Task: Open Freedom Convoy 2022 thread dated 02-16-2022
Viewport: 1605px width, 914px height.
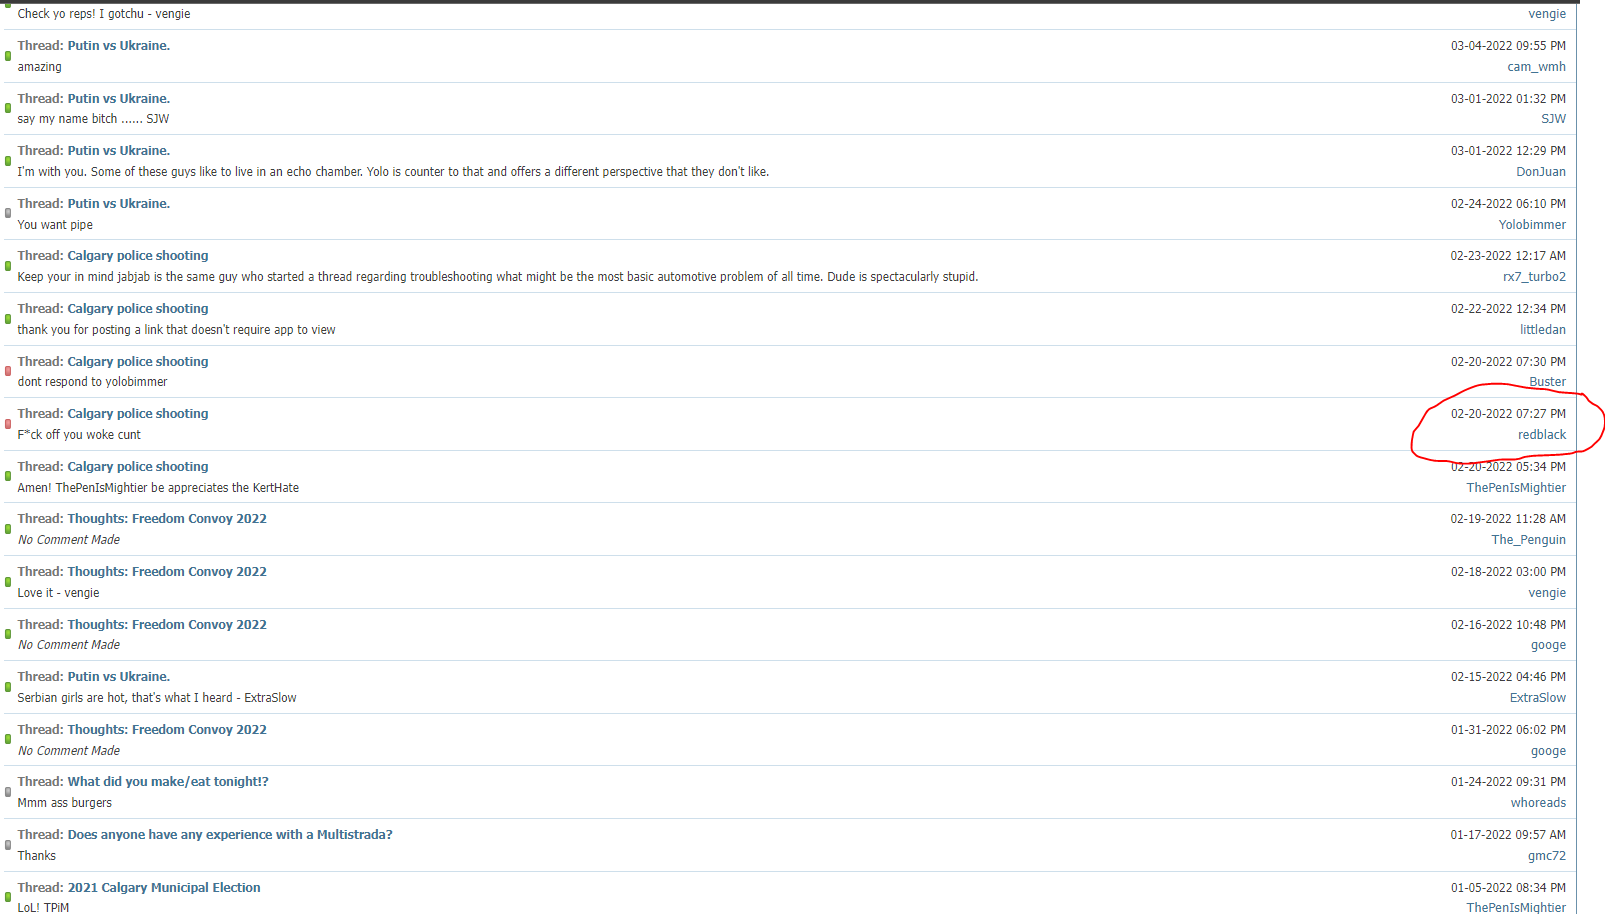Action: (167, 625)
